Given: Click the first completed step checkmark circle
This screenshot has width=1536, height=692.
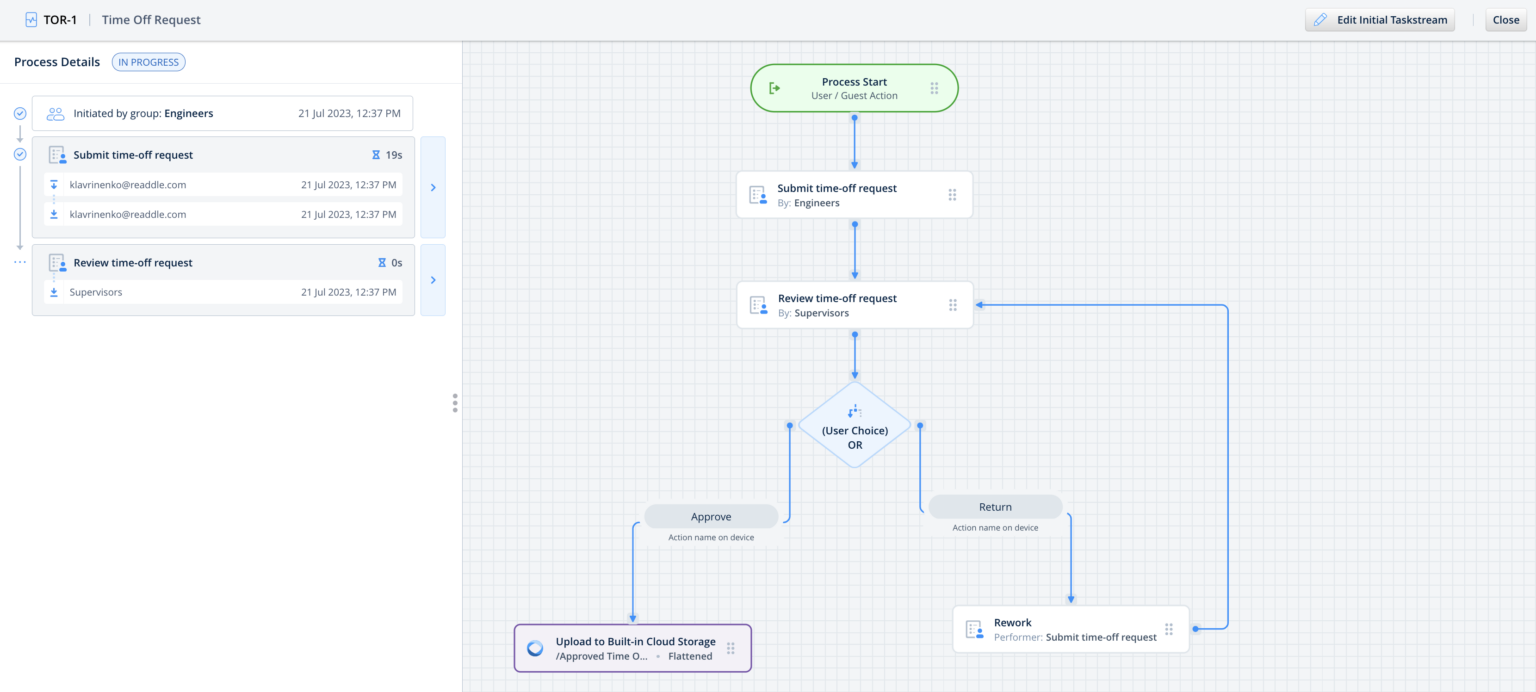Looking at the screenshot, I should pyautogui.click(x=19, y=113).
